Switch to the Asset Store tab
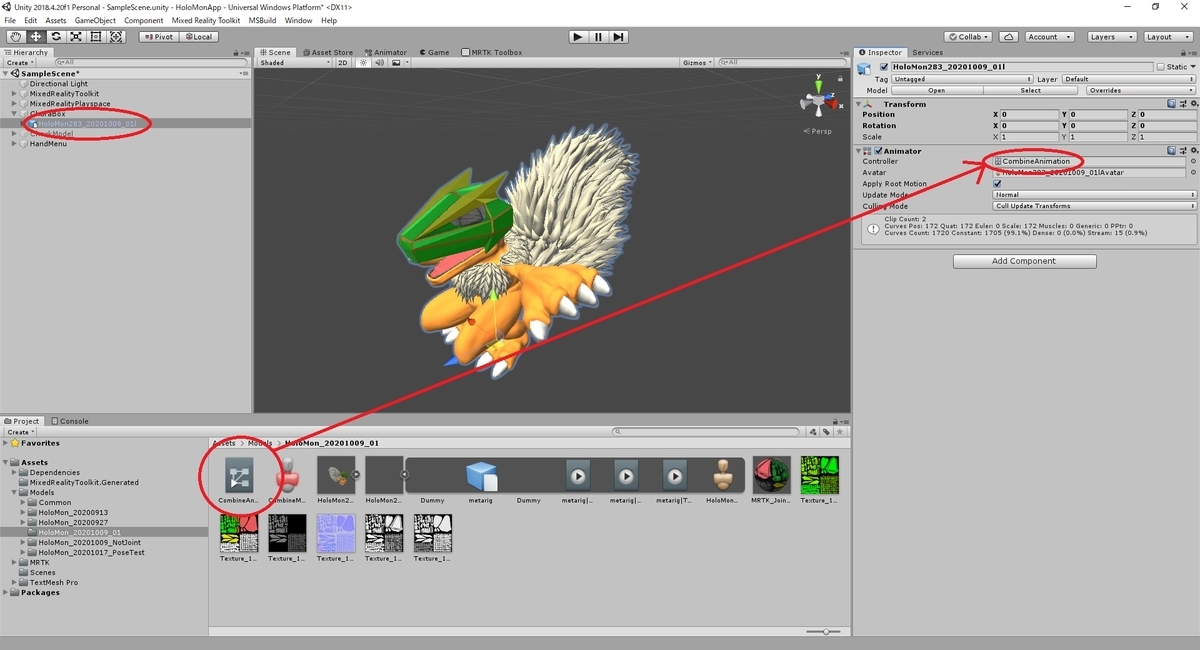 (x=327, y=52)
